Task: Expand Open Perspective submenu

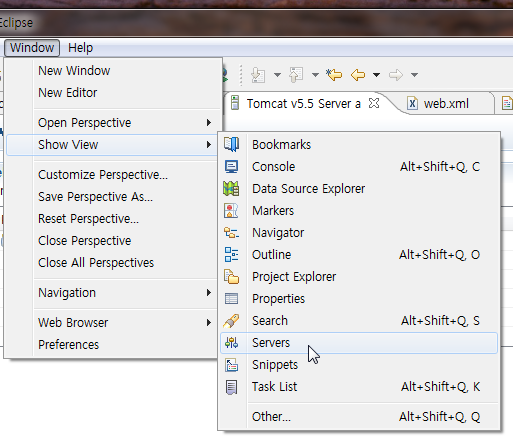Action: (113, 123)
